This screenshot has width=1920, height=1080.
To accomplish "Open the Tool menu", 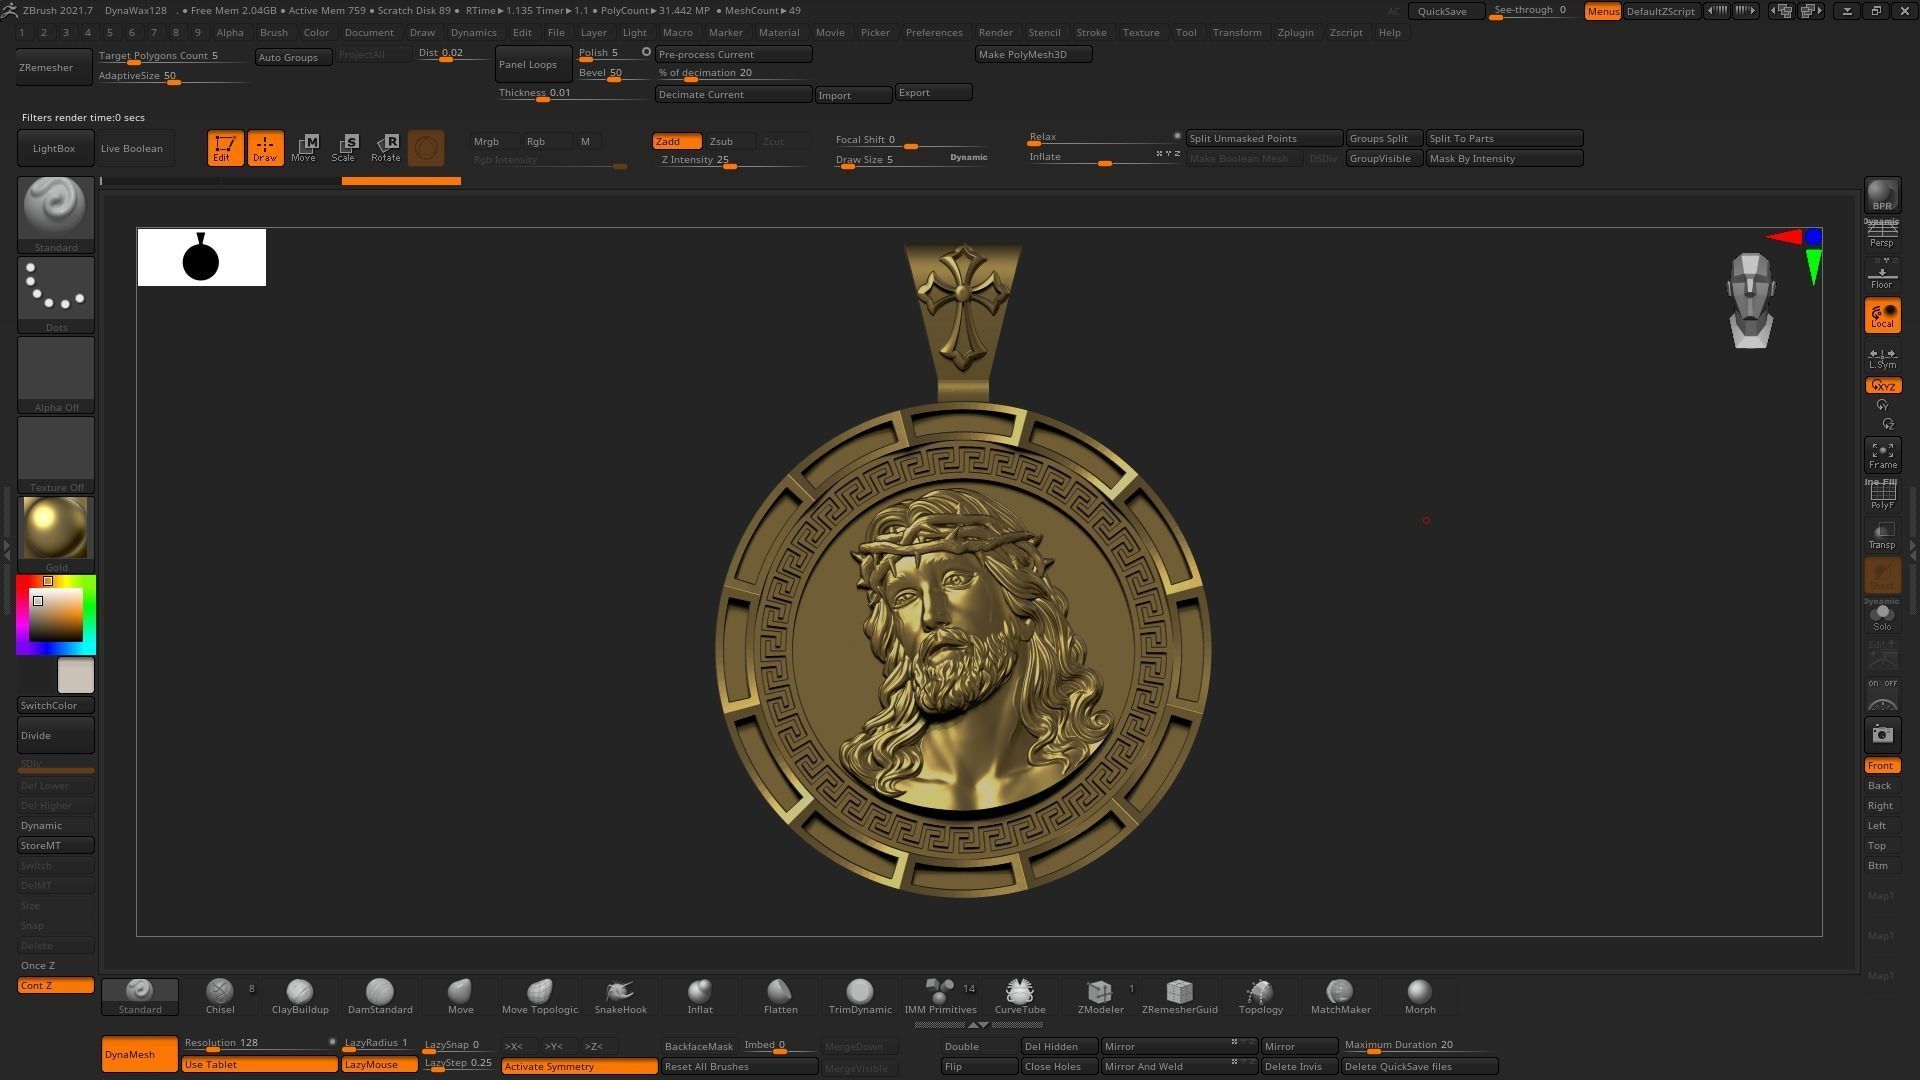I will [1186, 32].
